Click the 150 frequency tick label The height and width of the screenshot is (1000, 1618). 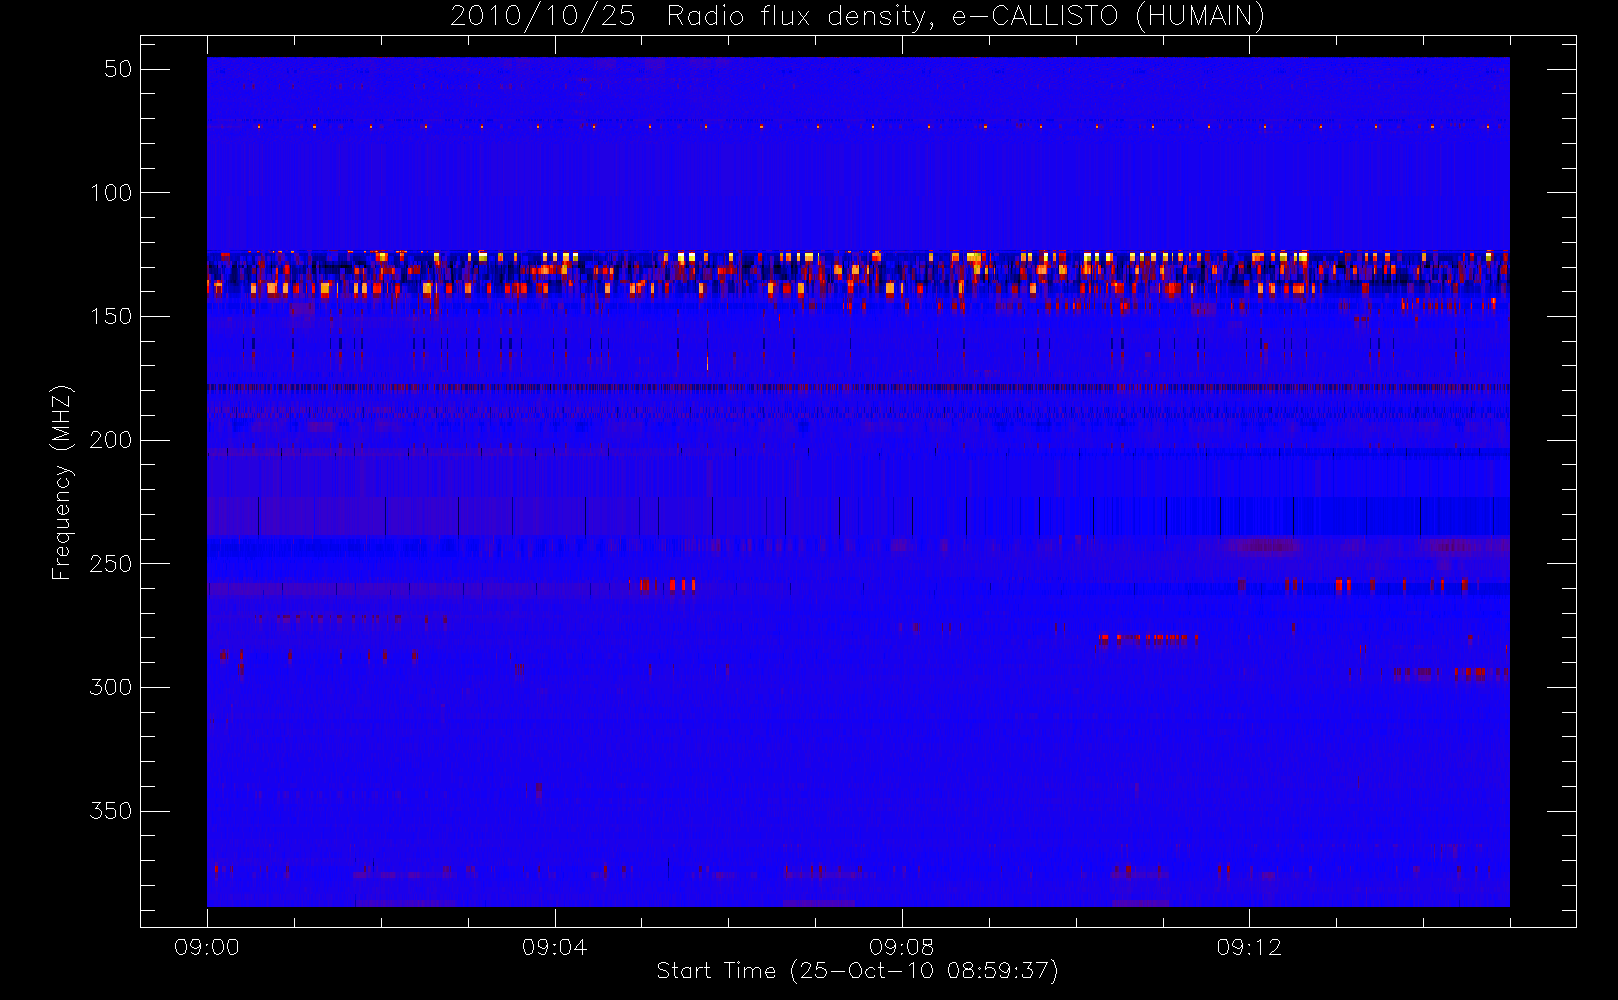pyautogui.click(x=111, y=317)
